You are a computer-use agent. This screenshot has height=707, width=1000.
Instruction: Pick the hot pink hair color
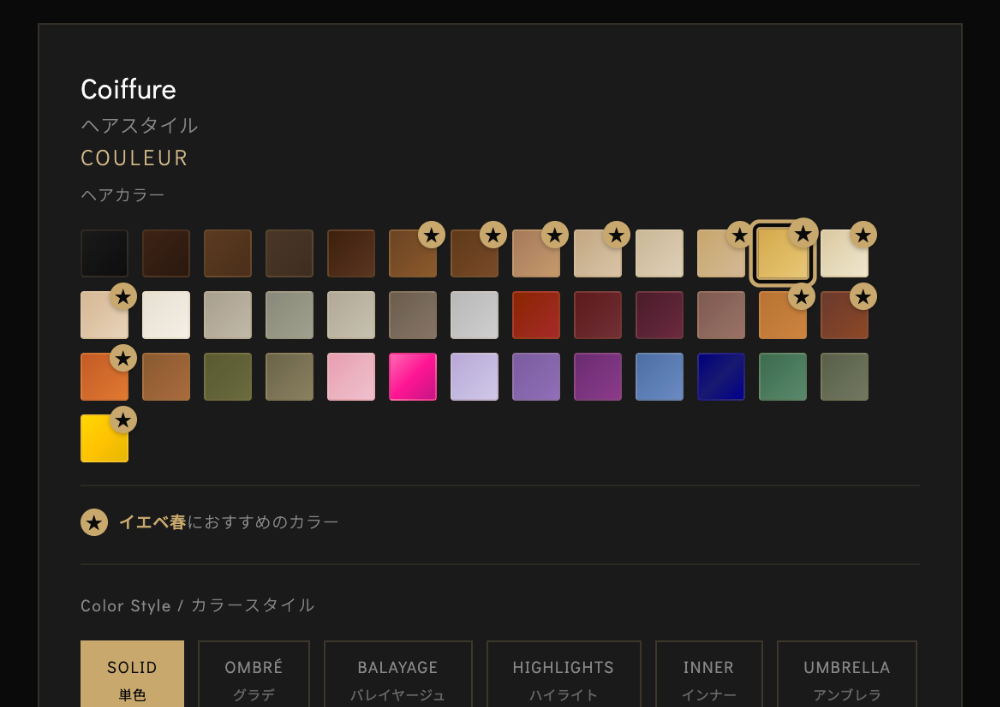click(412, 376)
